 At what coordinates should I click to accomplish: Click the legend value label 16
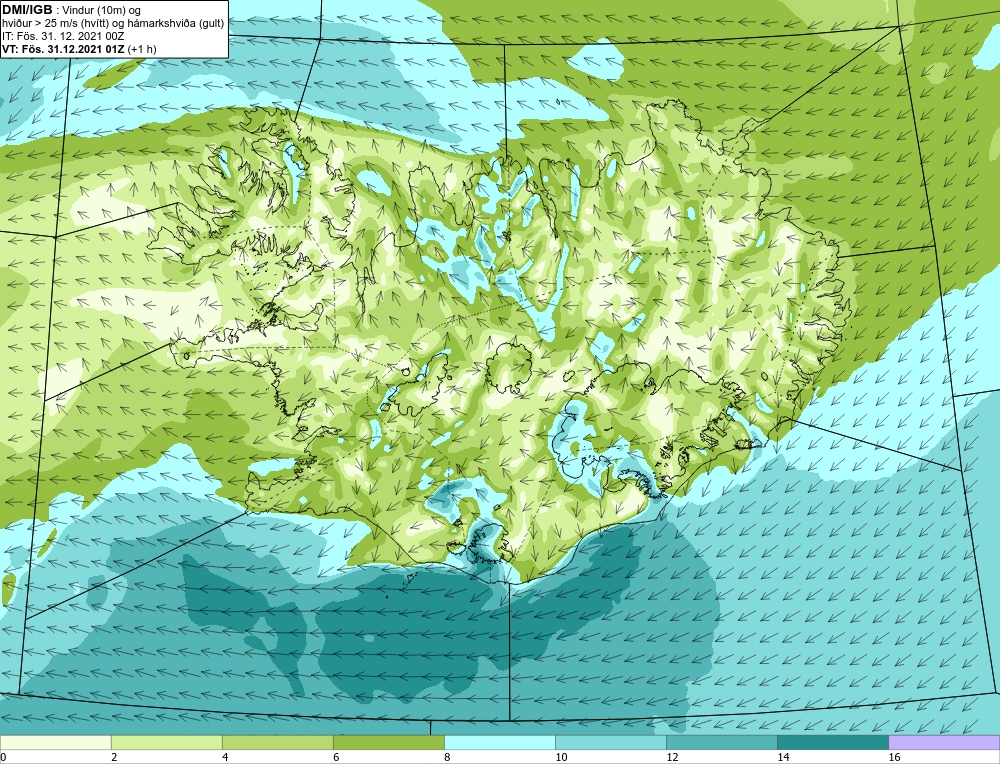pyautogui.click(x=894, y=757)
